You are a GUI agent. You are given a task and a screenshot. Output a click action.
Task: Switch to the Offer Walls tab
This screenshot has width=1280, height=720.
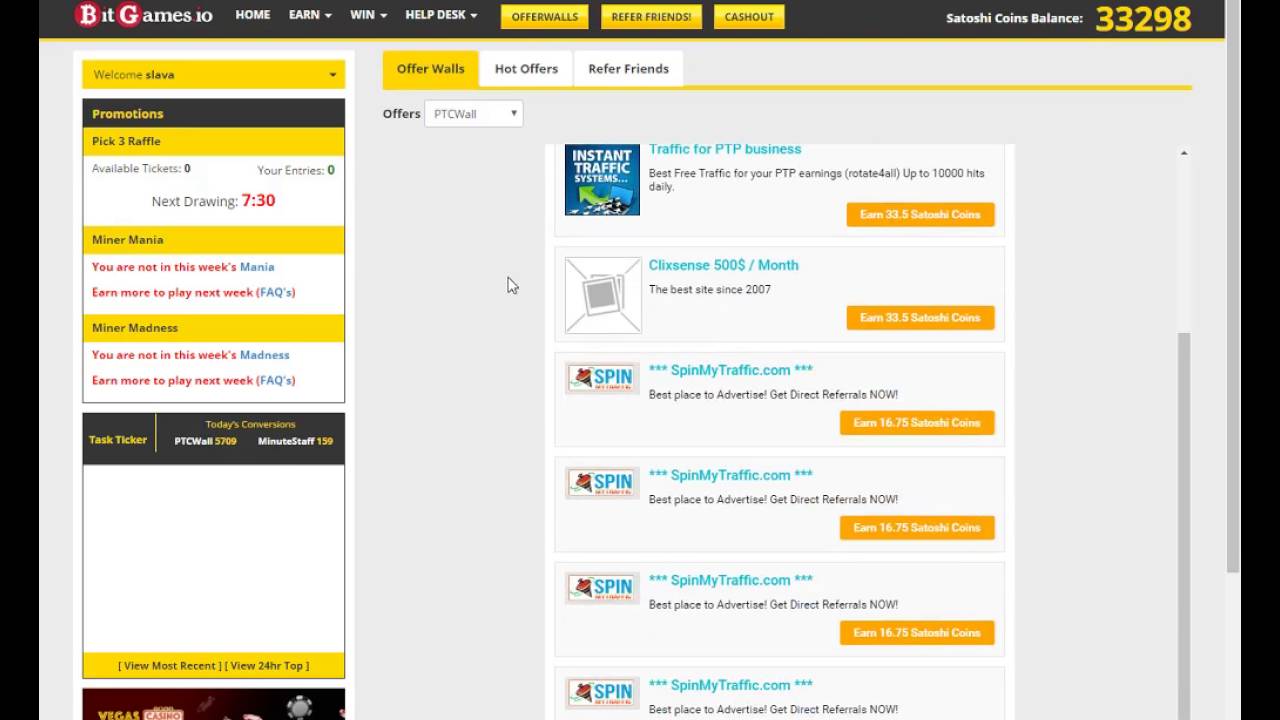click(430, 69)
